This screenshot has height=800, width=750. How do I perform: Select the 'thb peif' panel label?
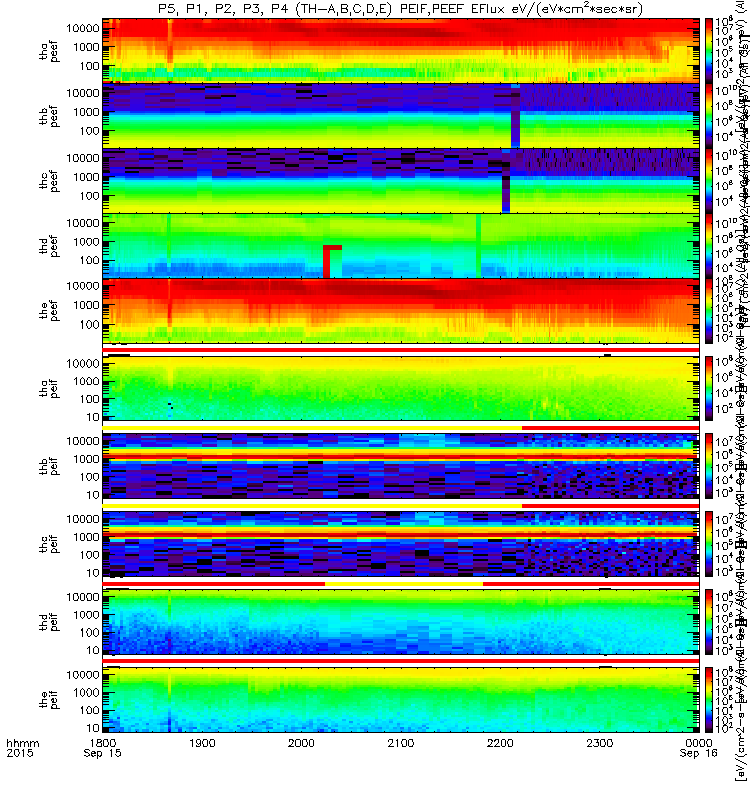pyautogui.click(x=49, y=466)
